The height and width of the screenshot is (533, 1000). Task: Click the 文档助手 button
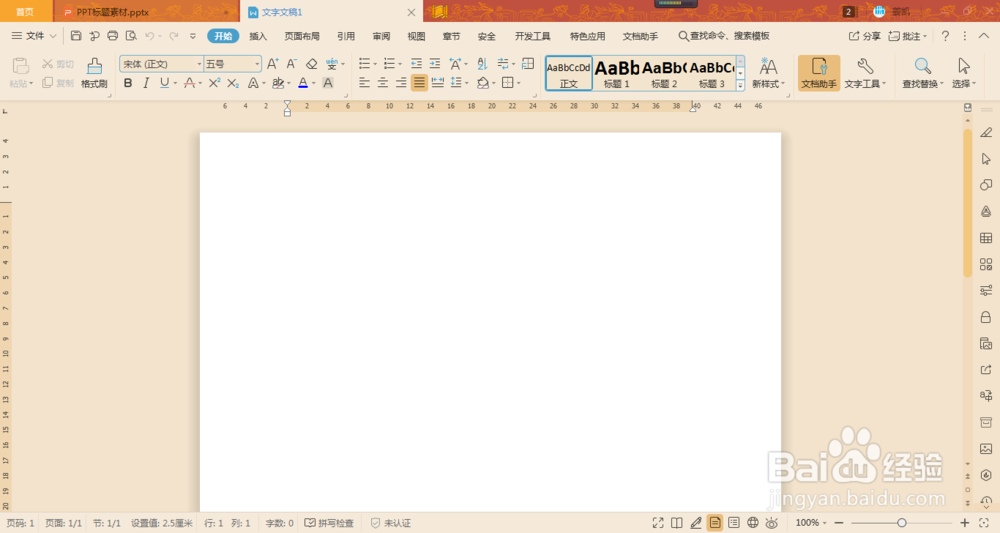click(x=819, y=73)
